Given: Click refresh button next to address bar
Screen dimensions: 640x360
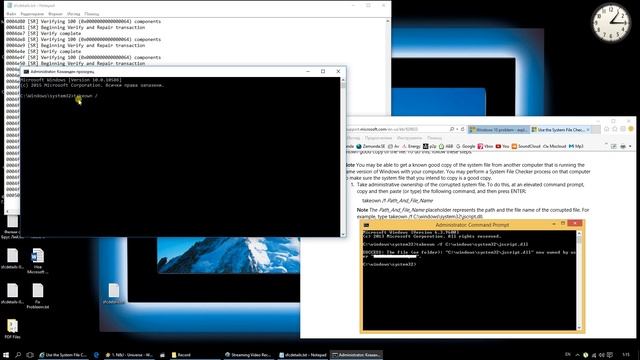Looking at the screenshot, I should 462,129.
